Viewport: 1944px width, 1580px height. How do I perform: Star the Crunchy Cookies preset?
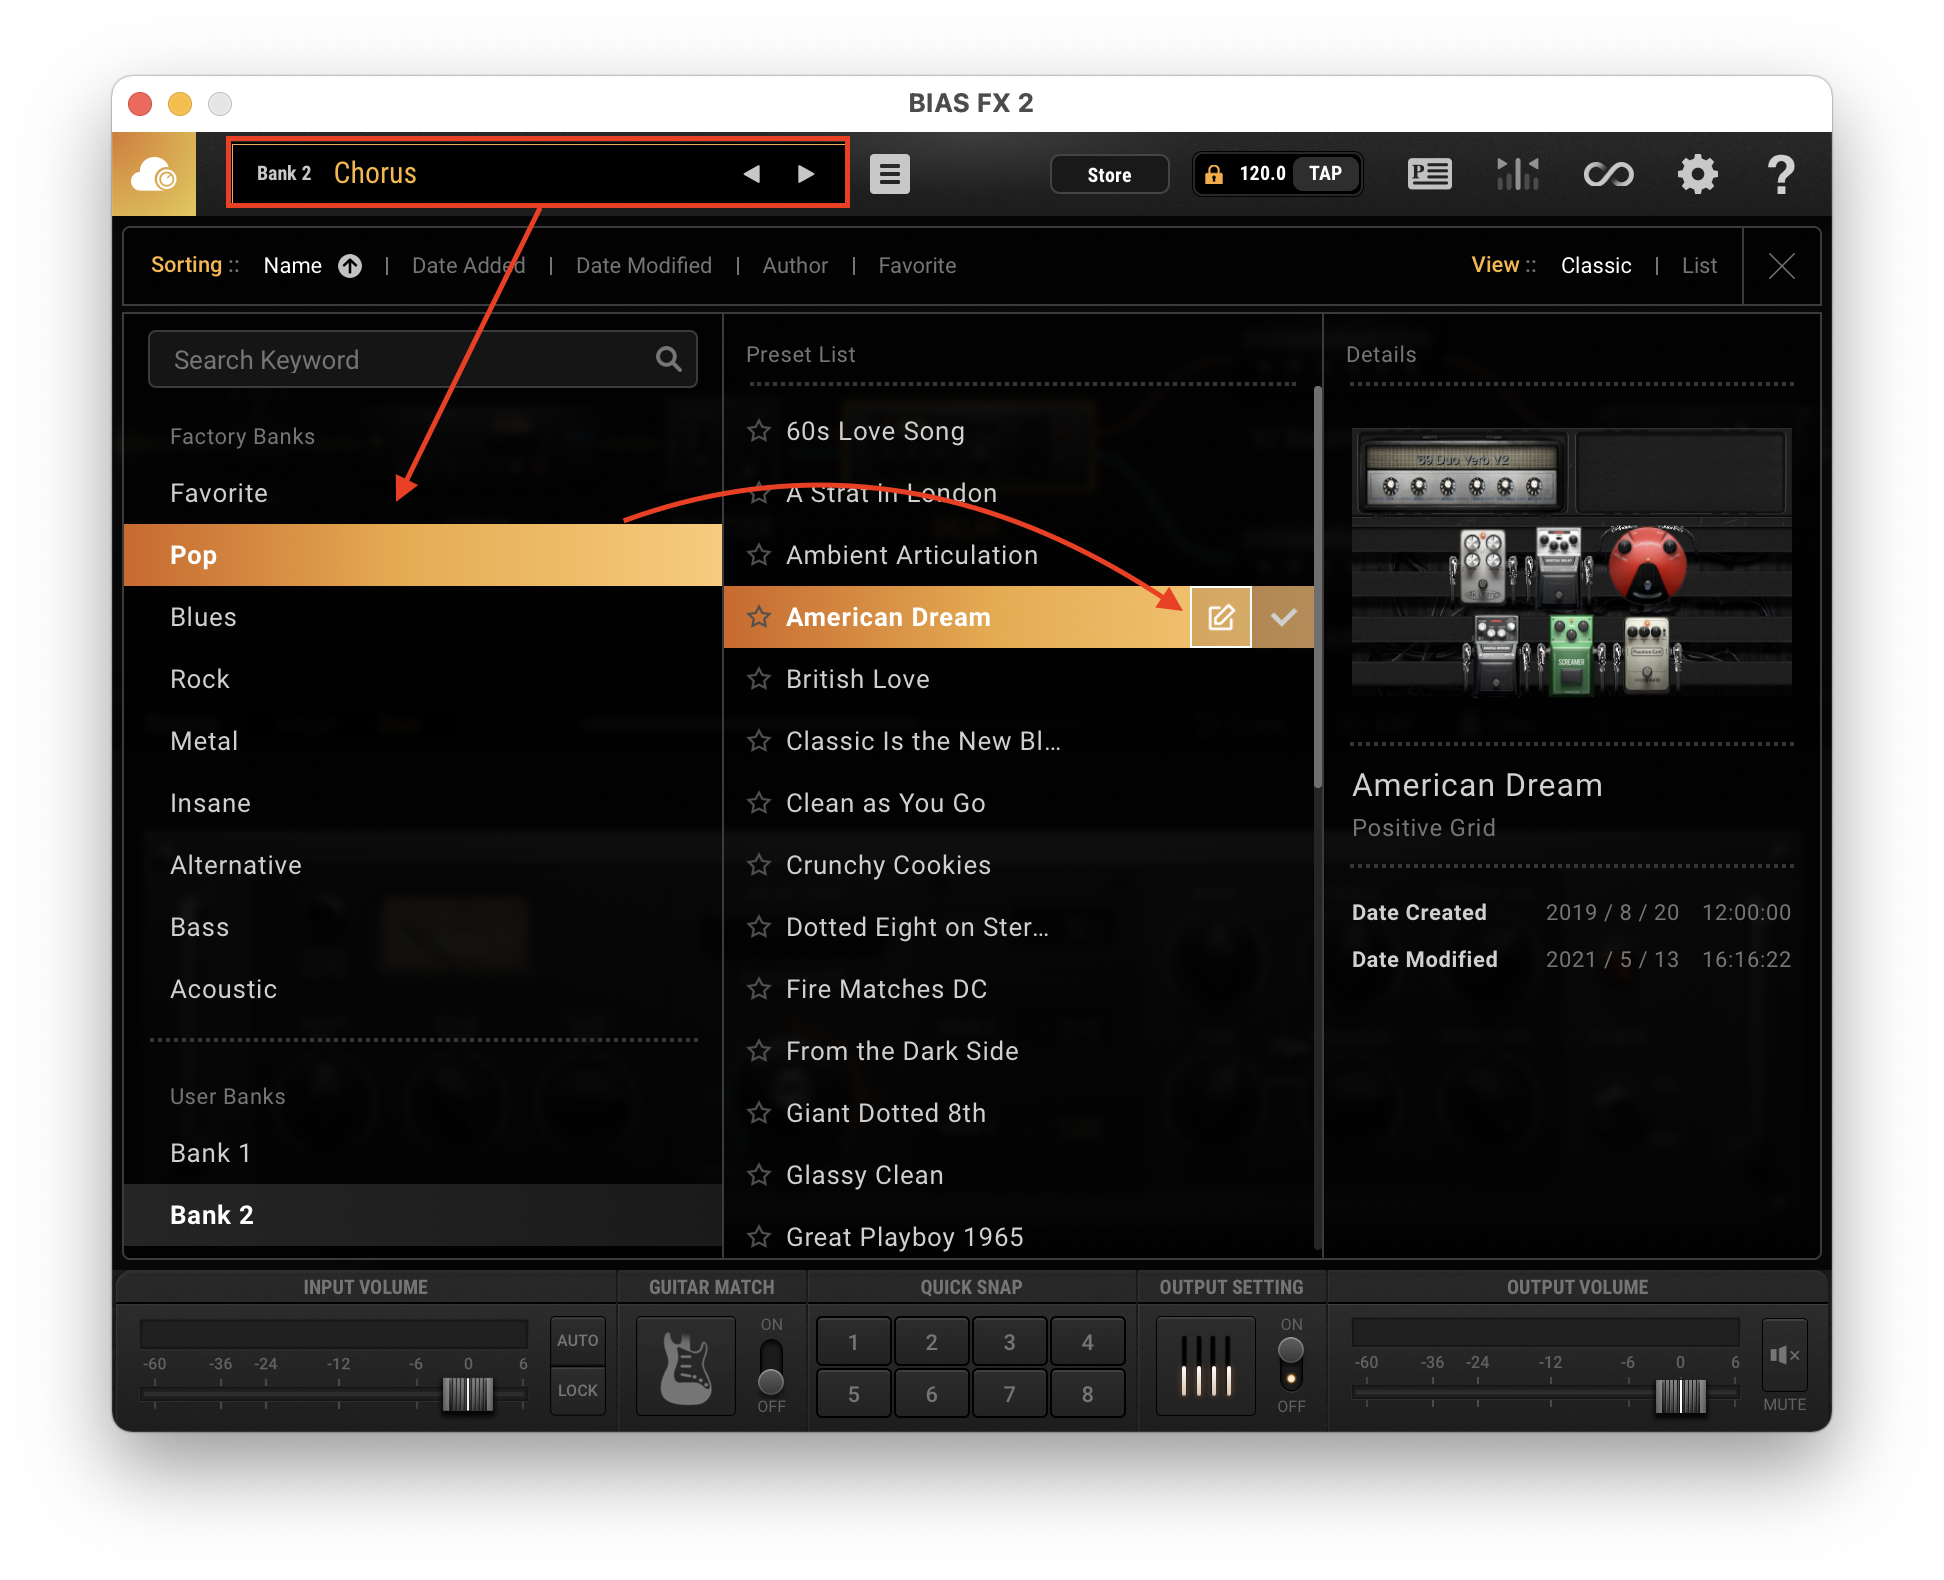pyautogui.click(x=759, y=865)
